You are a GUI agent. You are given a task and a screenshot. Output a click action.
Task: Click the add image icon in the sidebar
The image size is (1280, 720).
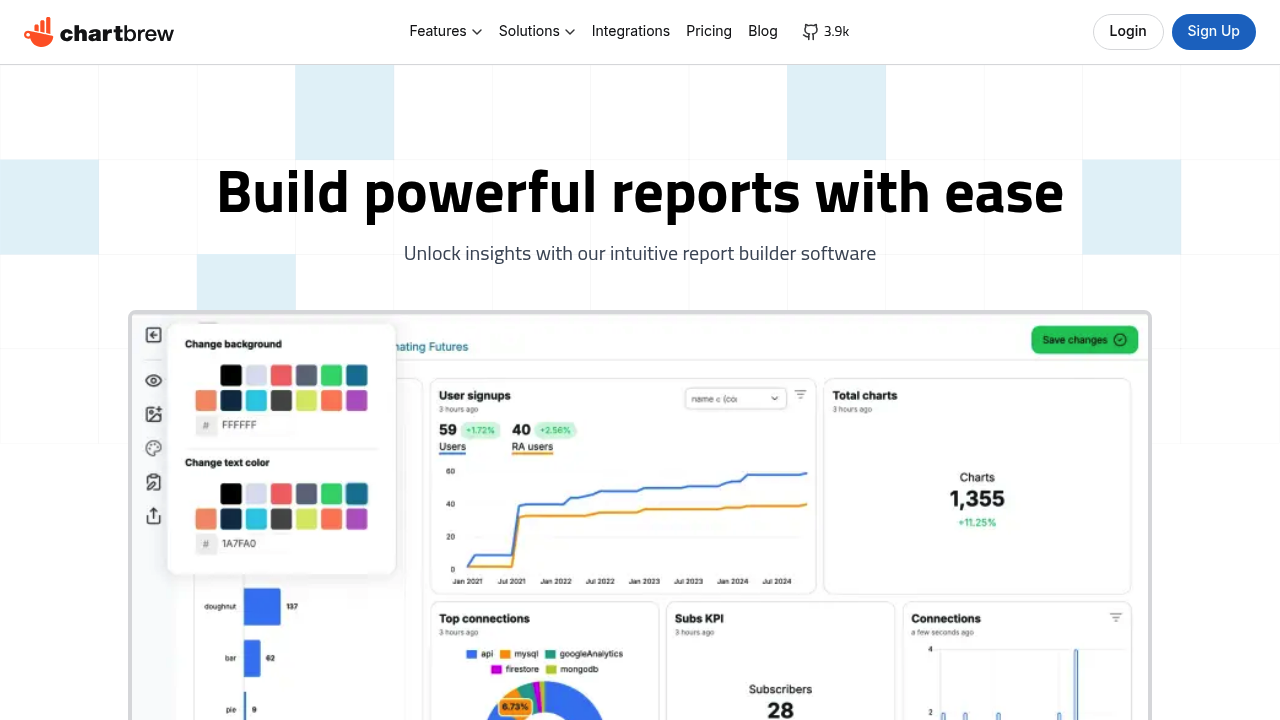pyautogui.click(x=153, y=414)
